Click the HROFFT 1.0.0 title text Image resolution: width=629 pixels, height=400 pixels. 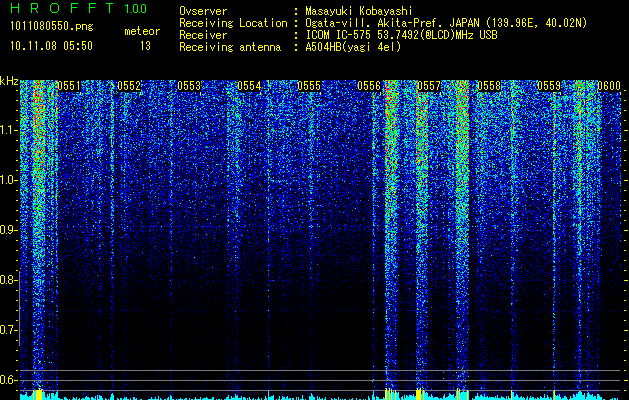[x=79, y=8]
